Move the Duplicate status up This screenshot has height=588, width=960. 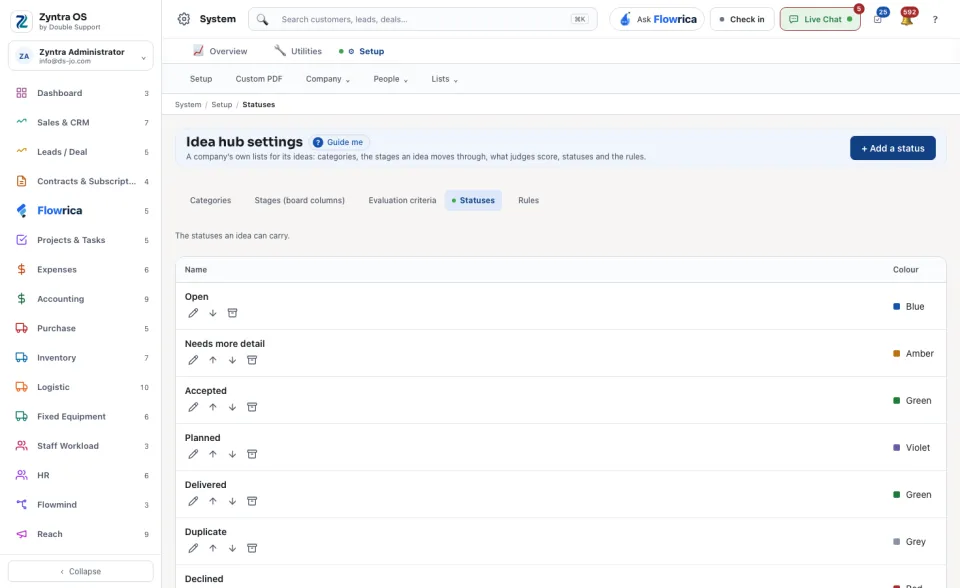pyautogui.click(x=212, y=548)
